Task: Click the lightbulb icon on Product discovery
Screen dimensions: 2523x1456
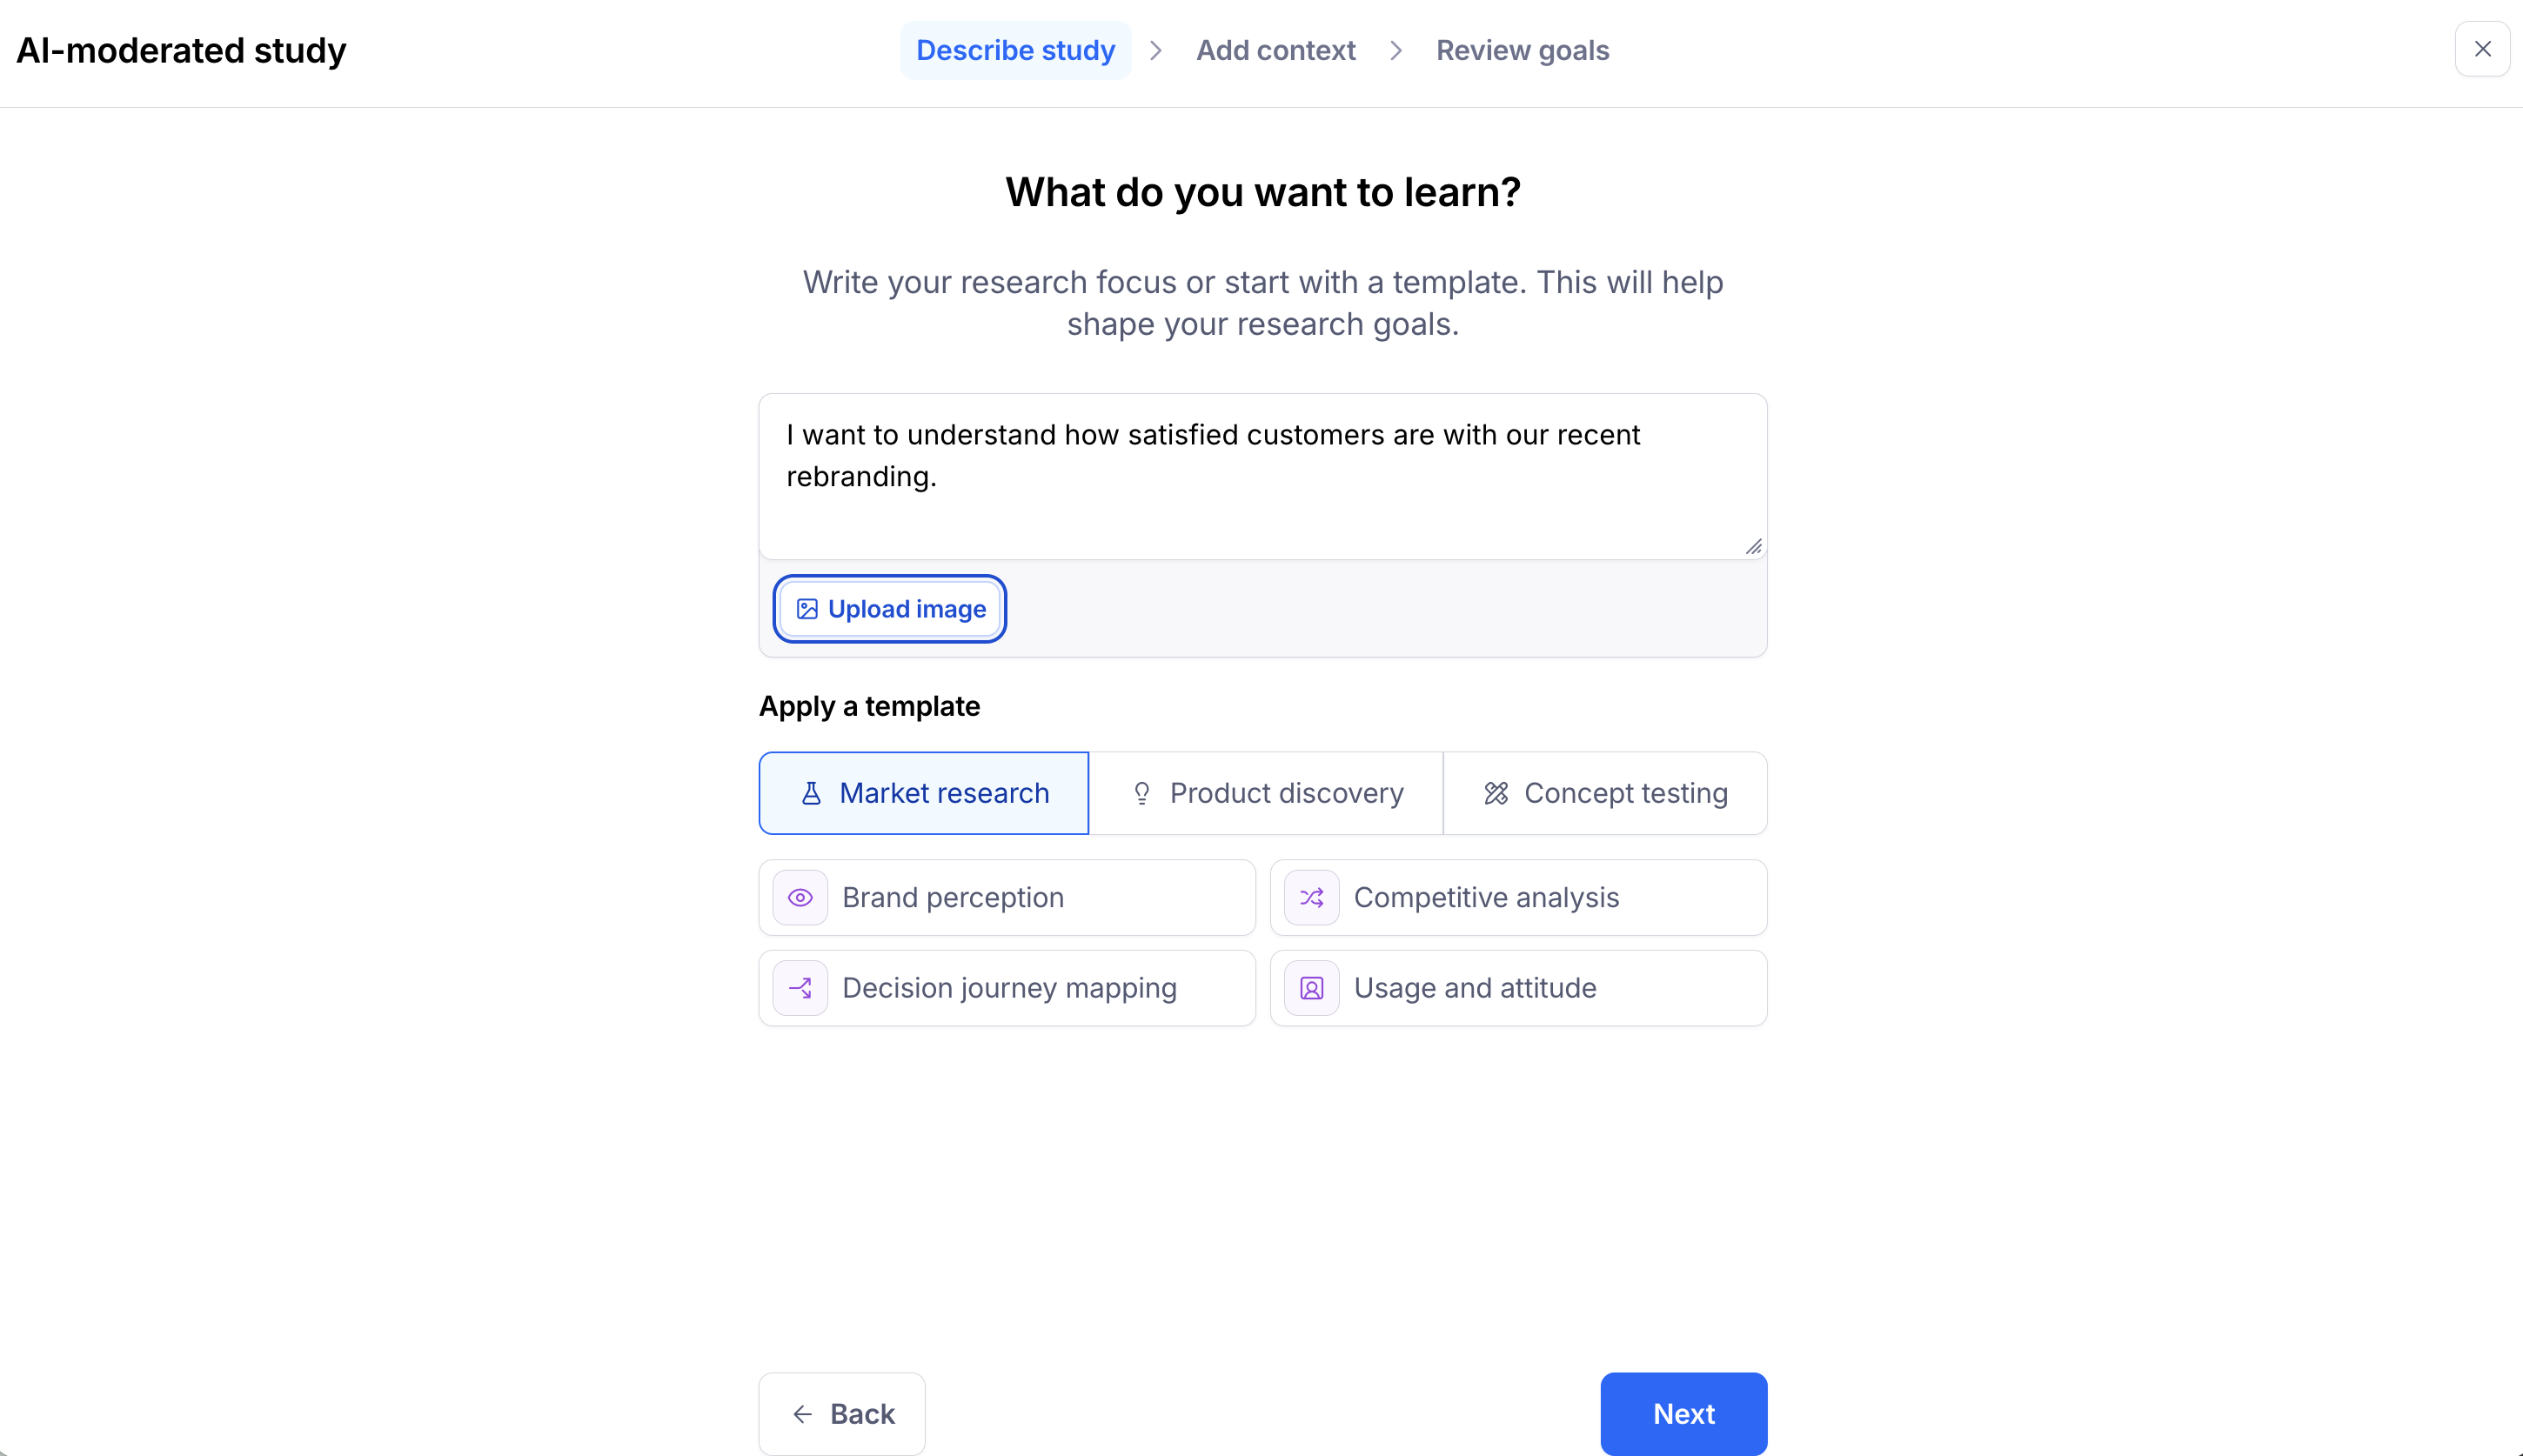Action: pos(1141,793)
